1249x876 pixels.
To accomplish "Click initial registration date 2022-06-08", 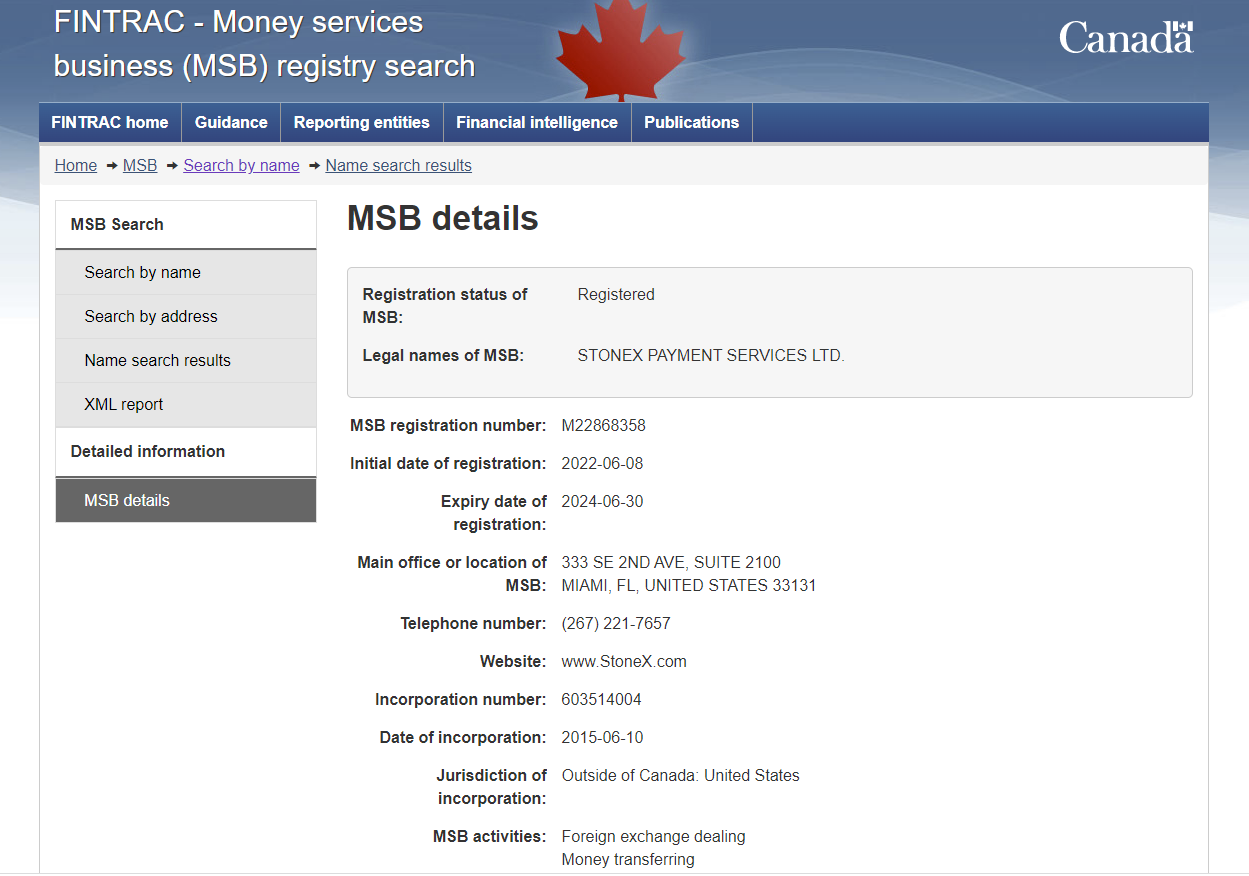I will pyautogui.click(x=603, y=463).
